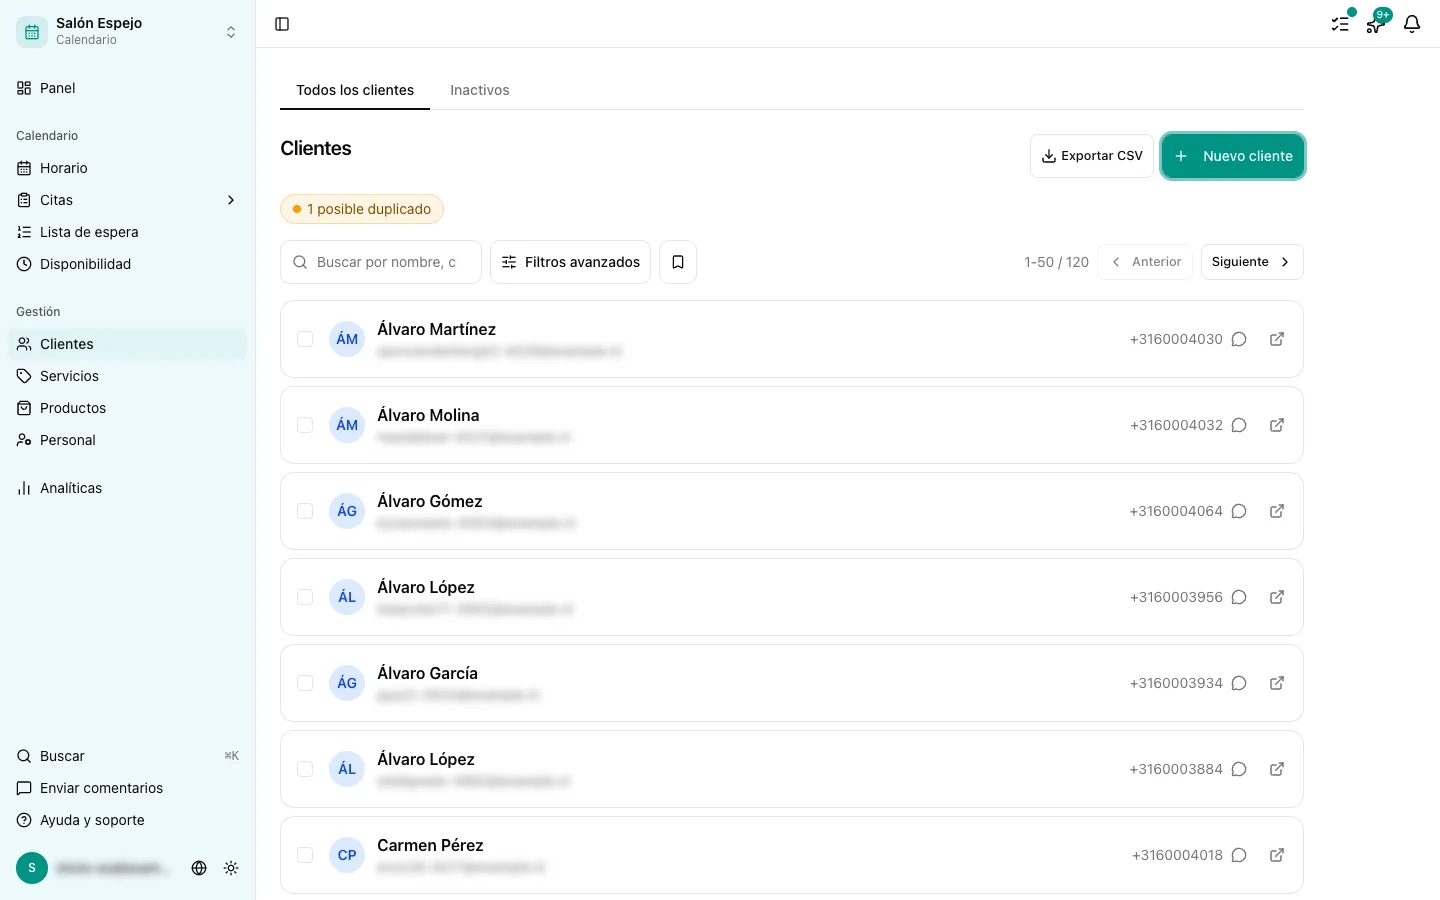Review the 1 posible duplicado badge
This screenshot has height=900, width=1440.
pyautogui.click(x=362, y=209)
